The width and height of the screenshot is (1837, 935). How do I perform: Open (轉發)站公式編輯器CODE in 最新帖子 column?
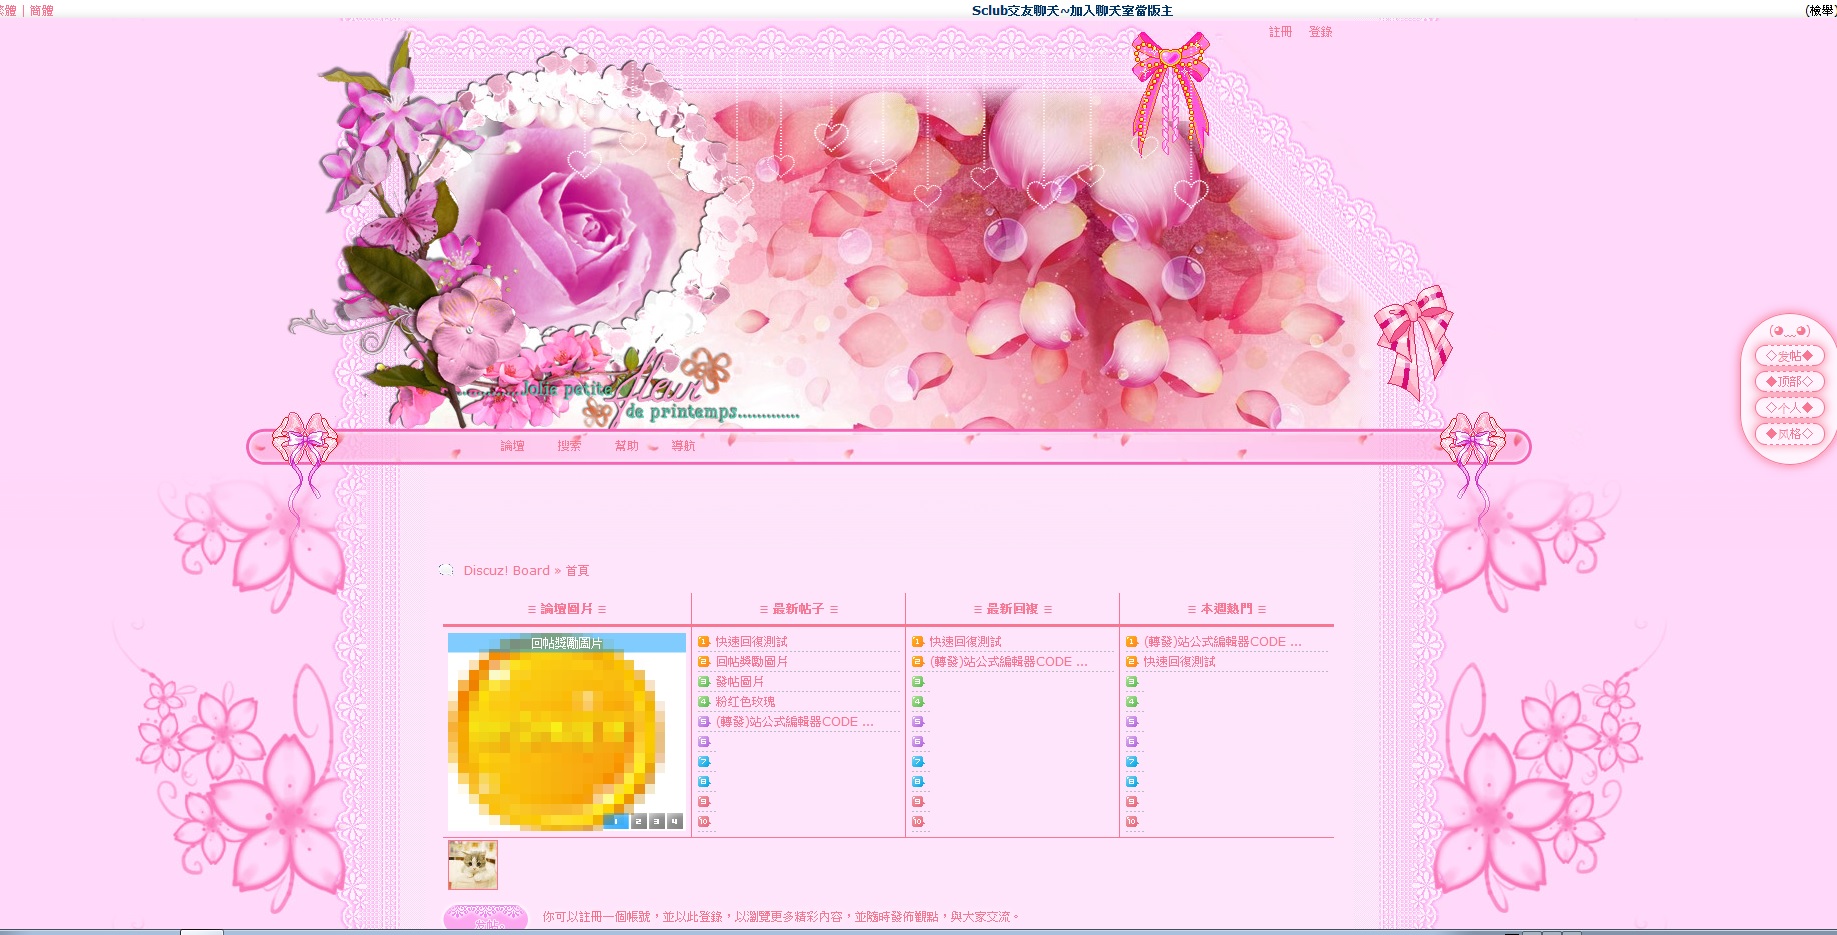(x=794, y=722)
